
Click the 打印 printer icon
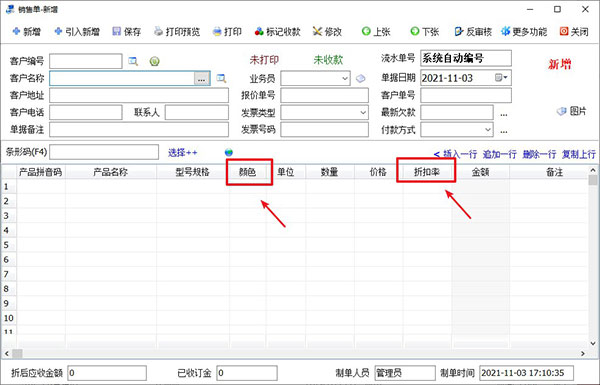pos(217,31)
